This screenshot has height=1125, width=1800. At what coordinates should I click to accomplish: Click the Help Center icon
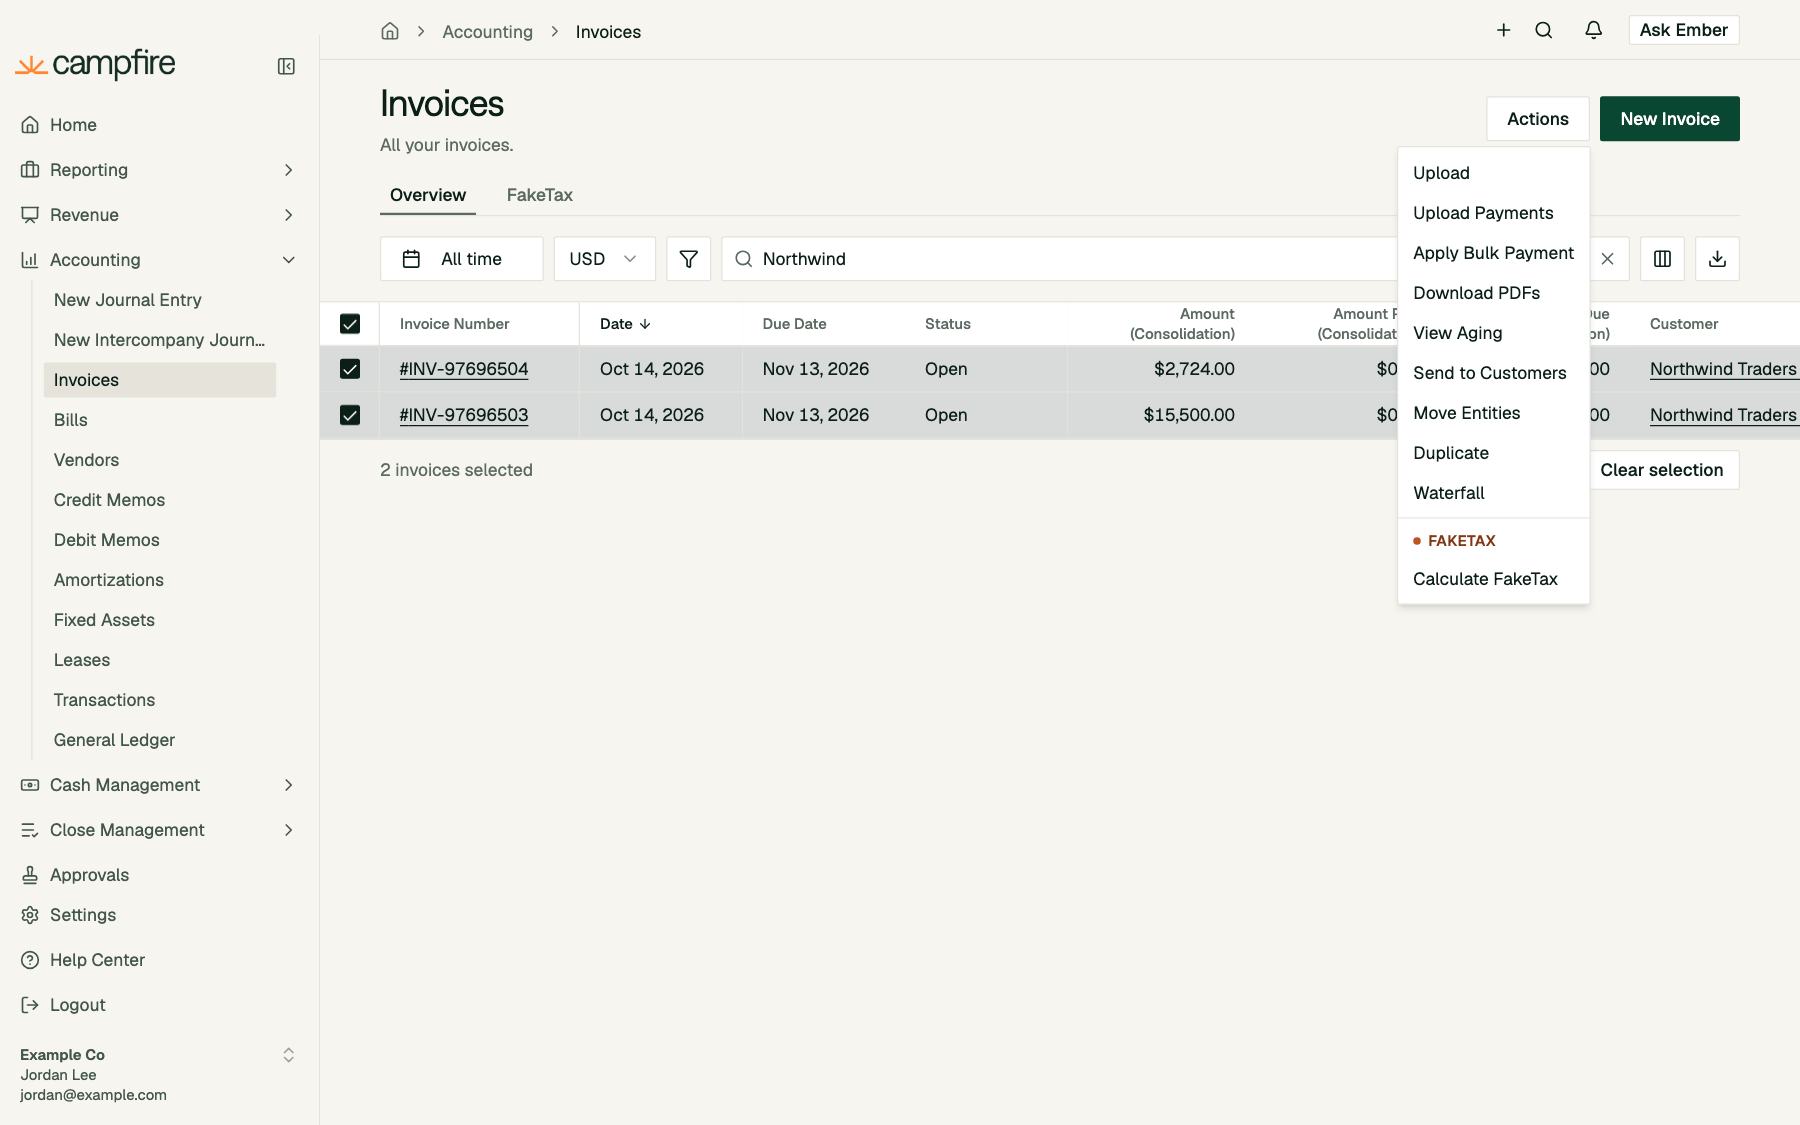pos(30,960)
